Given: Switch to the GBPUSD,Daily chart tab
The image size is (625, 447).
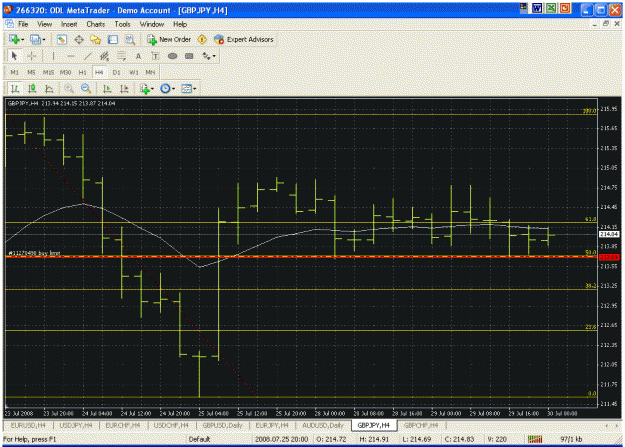Looking at the screenshot, I should coord(222,425).
